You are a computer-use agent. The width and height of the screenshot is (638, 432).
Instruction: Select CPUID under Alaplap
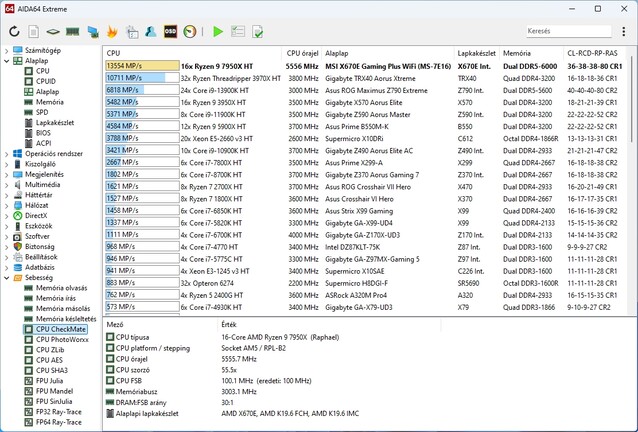point(46,81)
